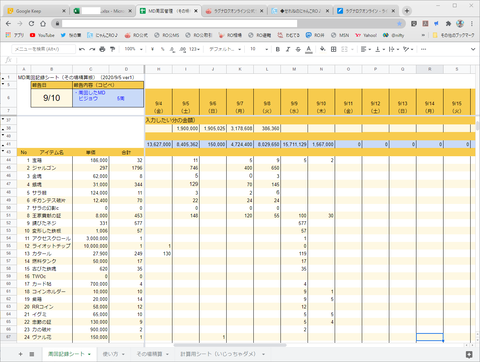
Task: Open the MSN bookmark
Action: tap(340, 35)
